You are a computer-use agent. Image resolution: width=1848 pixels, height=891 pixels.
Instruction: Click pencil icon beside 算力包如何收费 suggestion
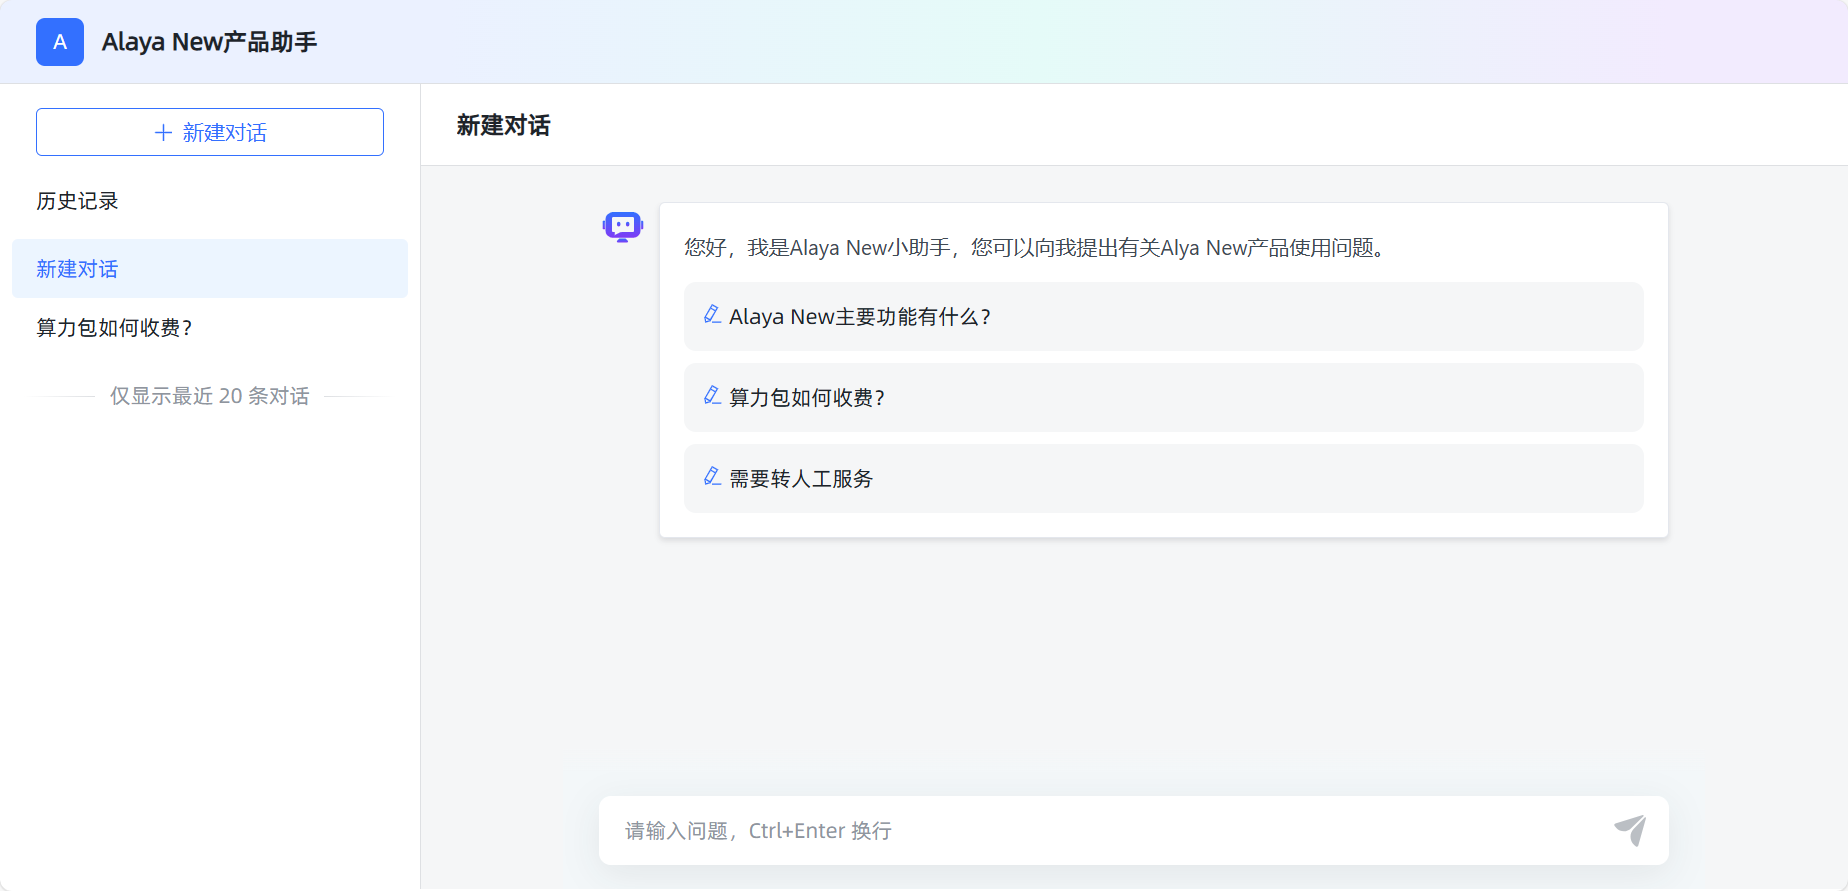tap(712, 396)
